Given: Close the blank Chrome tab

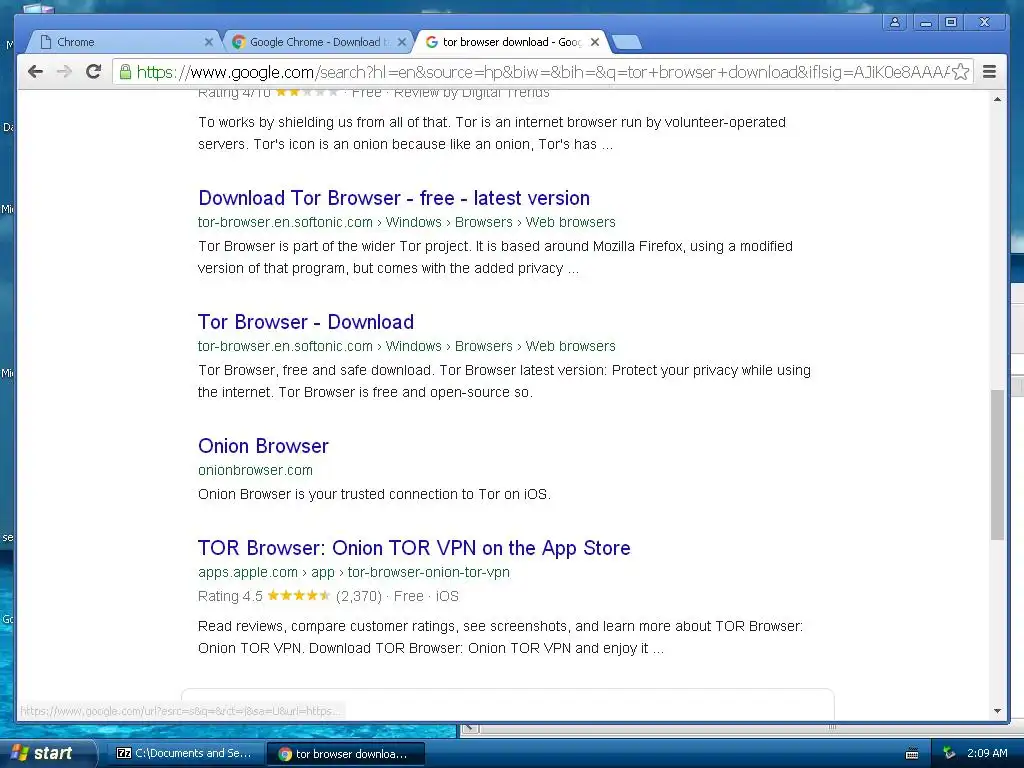Looking at the screenshot, I should click(x=208, y=42).
